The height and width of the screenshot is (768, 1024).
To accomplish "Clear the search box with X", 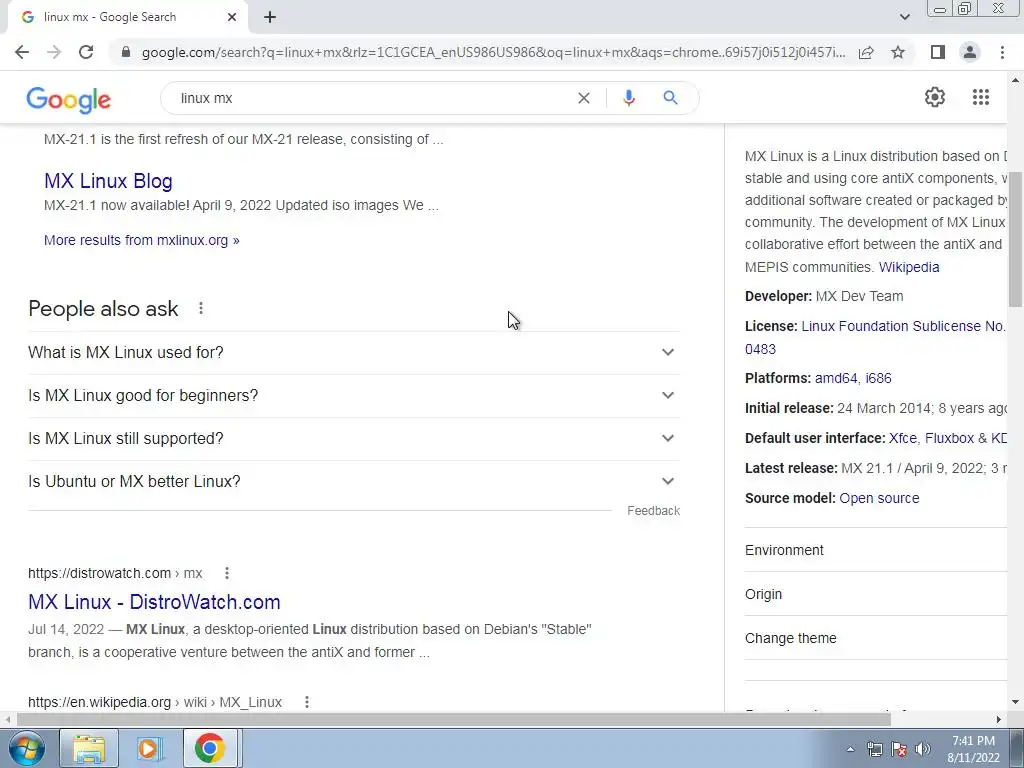I will pos(584,98).
